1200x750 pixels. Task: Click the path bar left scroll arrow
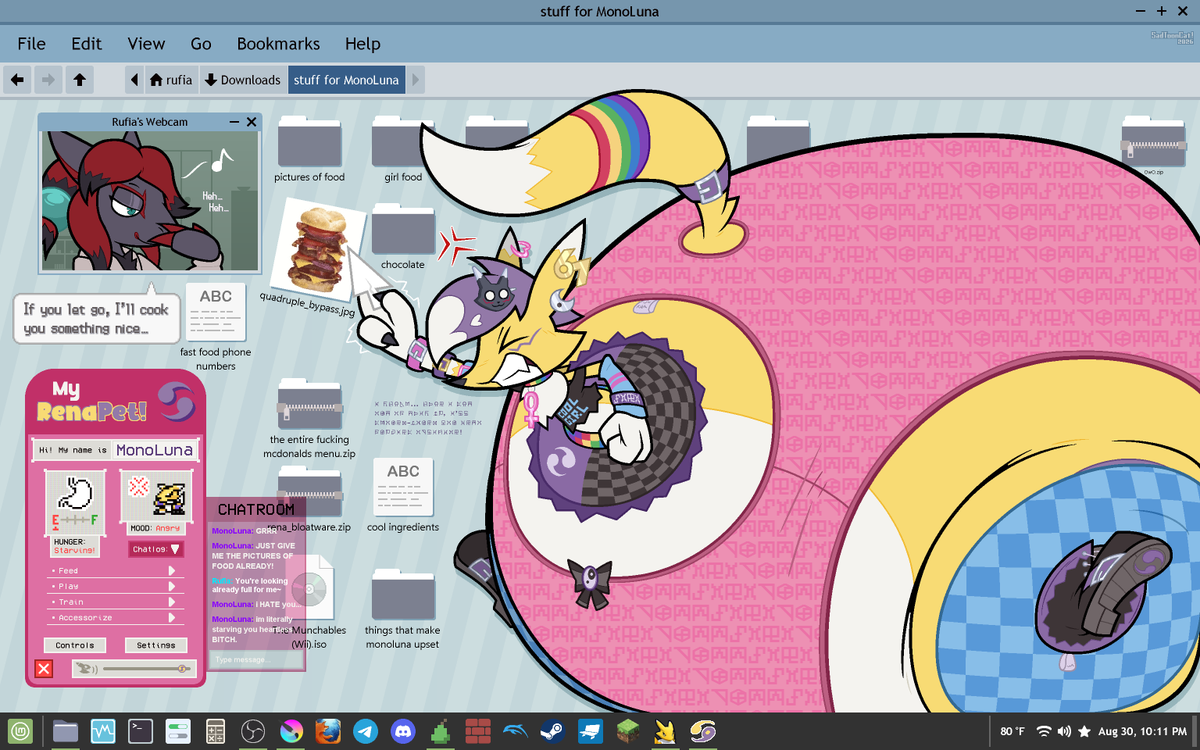point(134,80)
